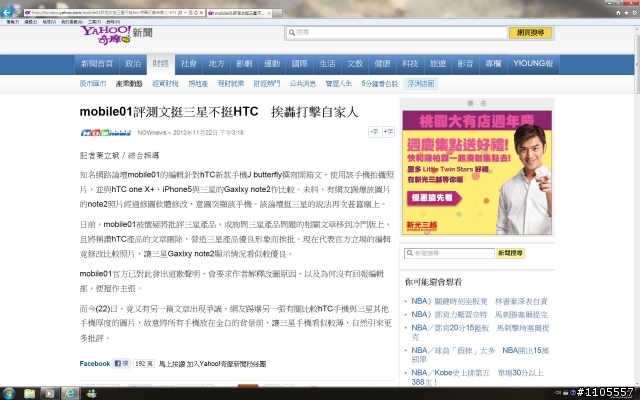Stop loading with the address bar X icon
The height and width of the screenshot is (400, 640).
201,13
